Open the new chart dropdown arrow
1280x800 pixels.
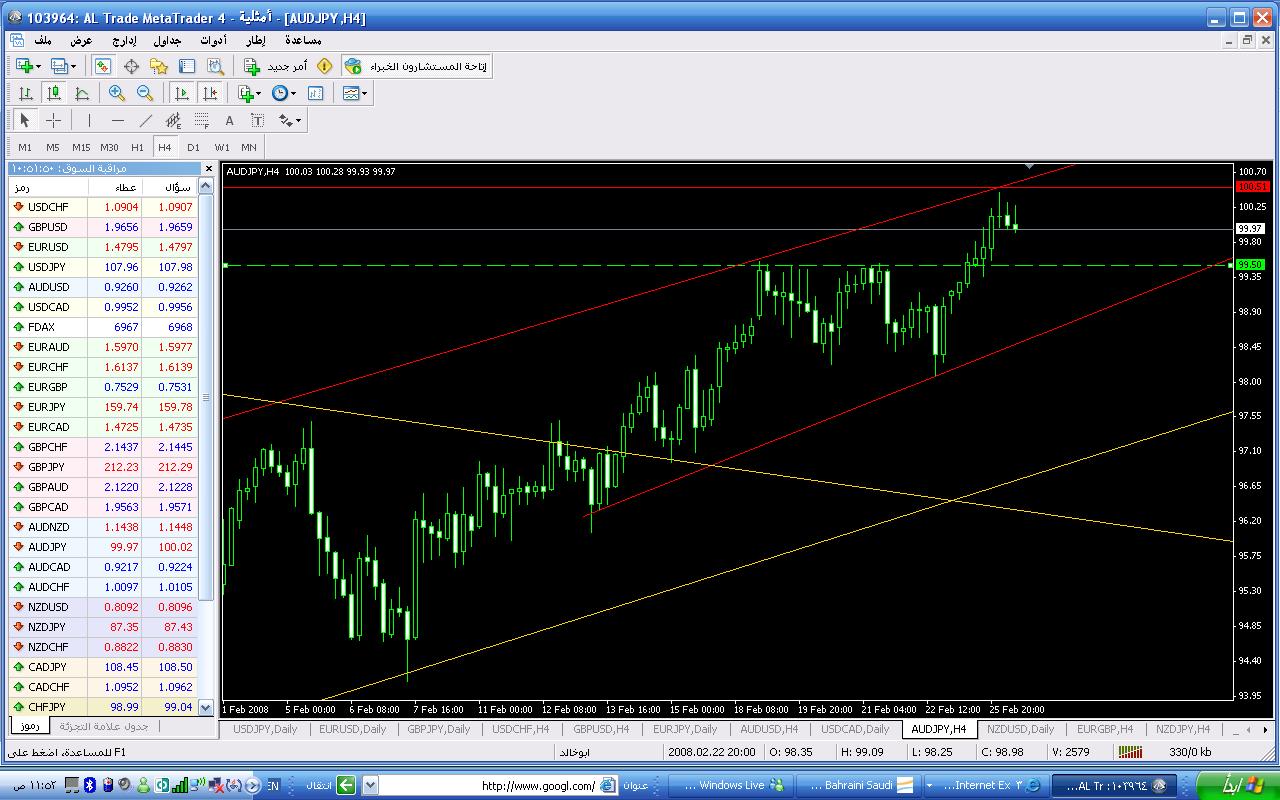[x=38, y=66]
